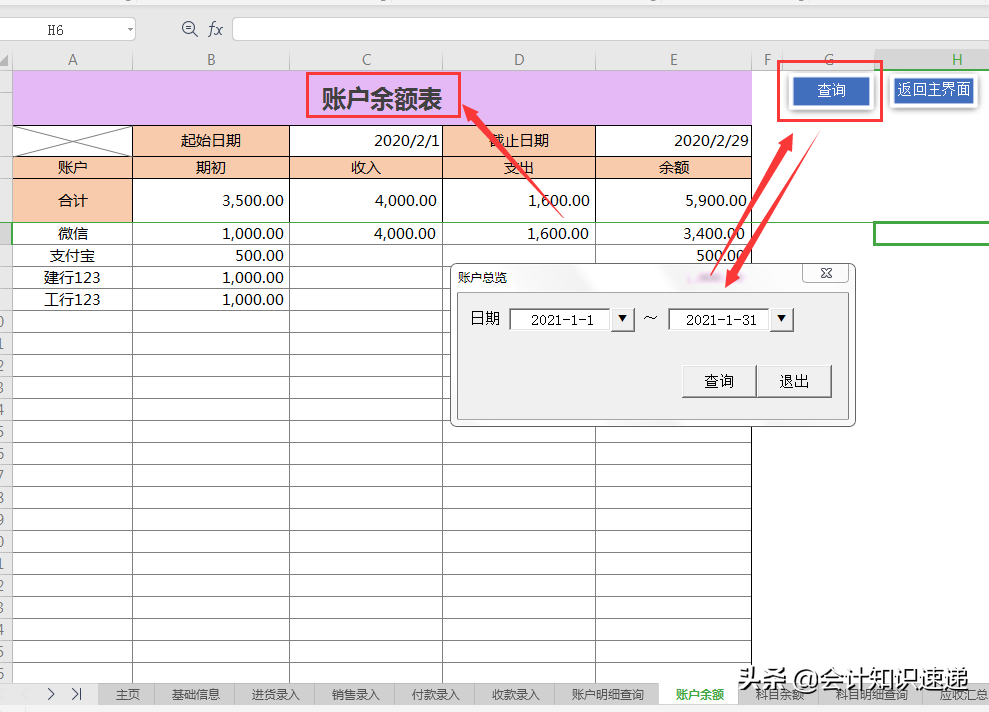Click the 建行123 account cell

tap(73, 277)
